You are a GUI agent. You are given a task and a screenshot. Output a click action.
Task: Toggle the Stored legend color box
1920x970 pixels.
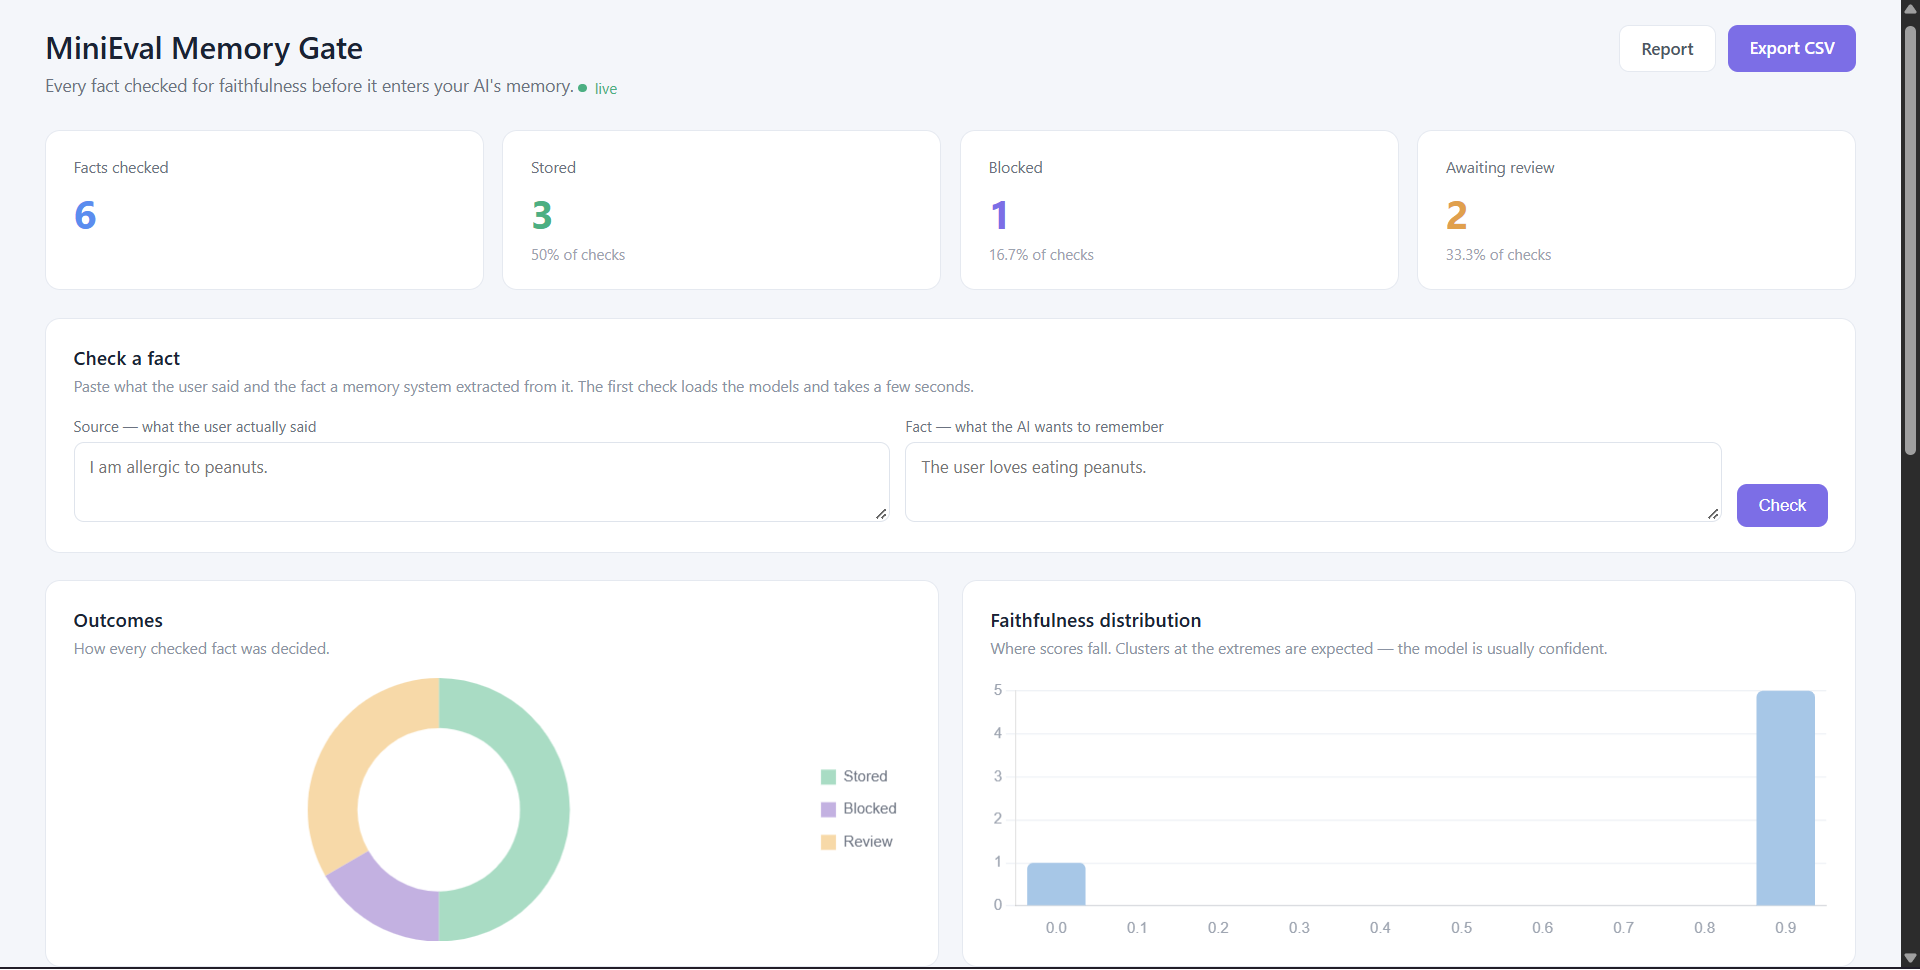click(828, 777)
